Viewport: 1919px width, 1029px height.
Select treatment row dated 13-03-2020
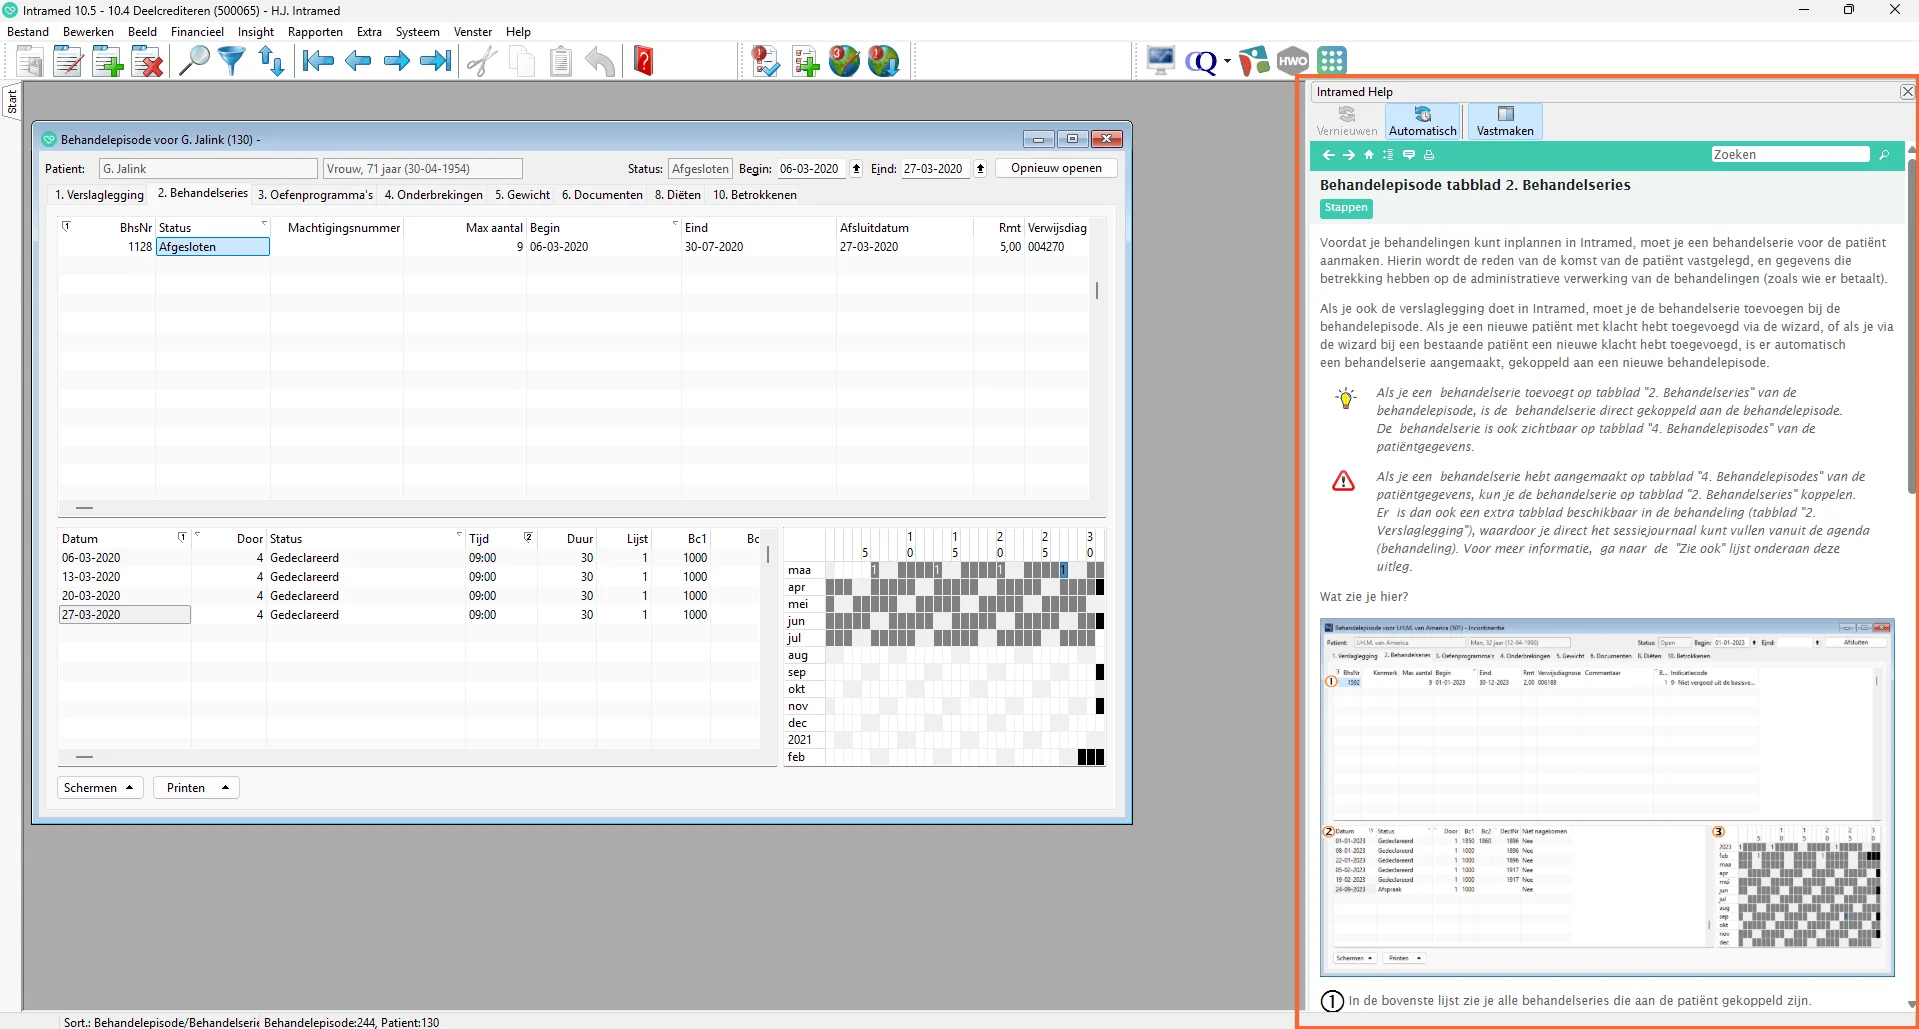410,577
